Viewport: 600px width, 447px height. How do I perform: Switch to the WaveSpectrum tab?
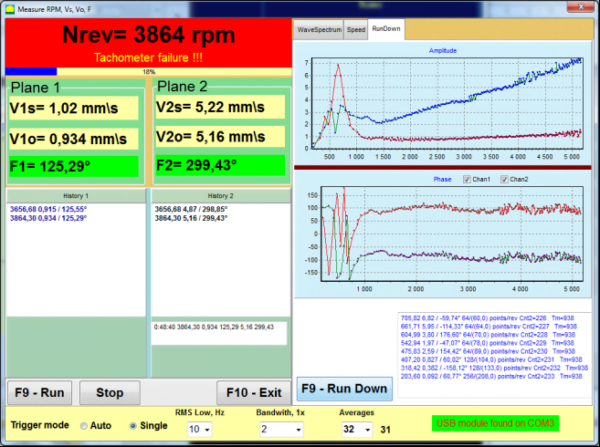(x=318, y=30)
